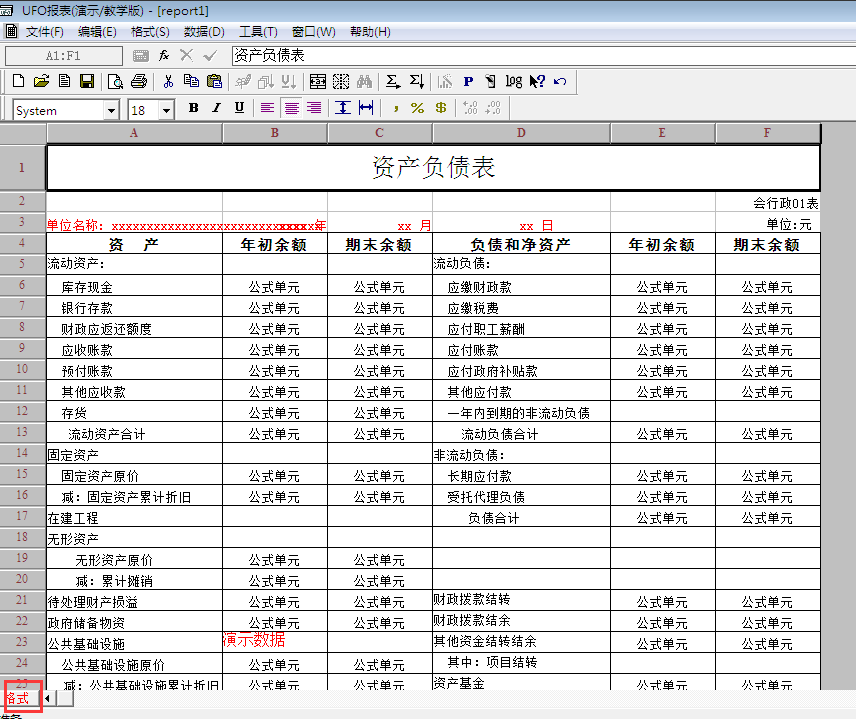Toggle Italic formatting
The image size is (856, 719).
coord(216,108)
